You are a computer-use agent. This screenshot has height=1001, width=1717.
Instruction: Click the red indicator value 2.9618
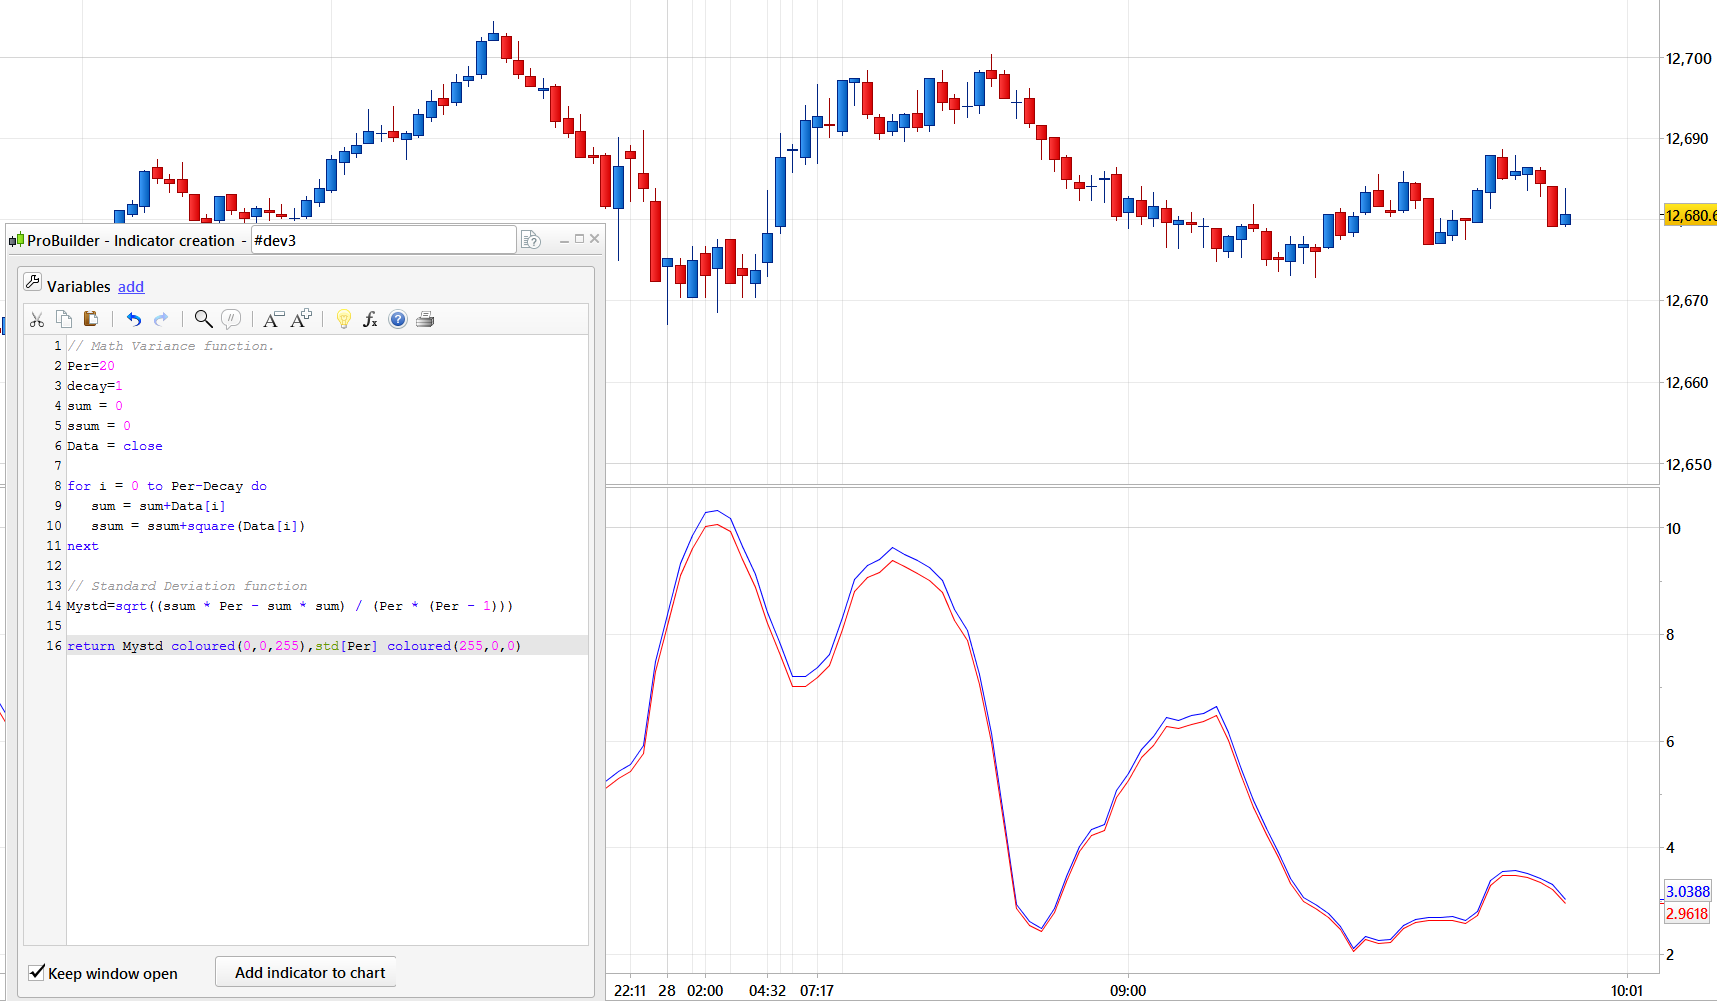[x=1687, y=913]
